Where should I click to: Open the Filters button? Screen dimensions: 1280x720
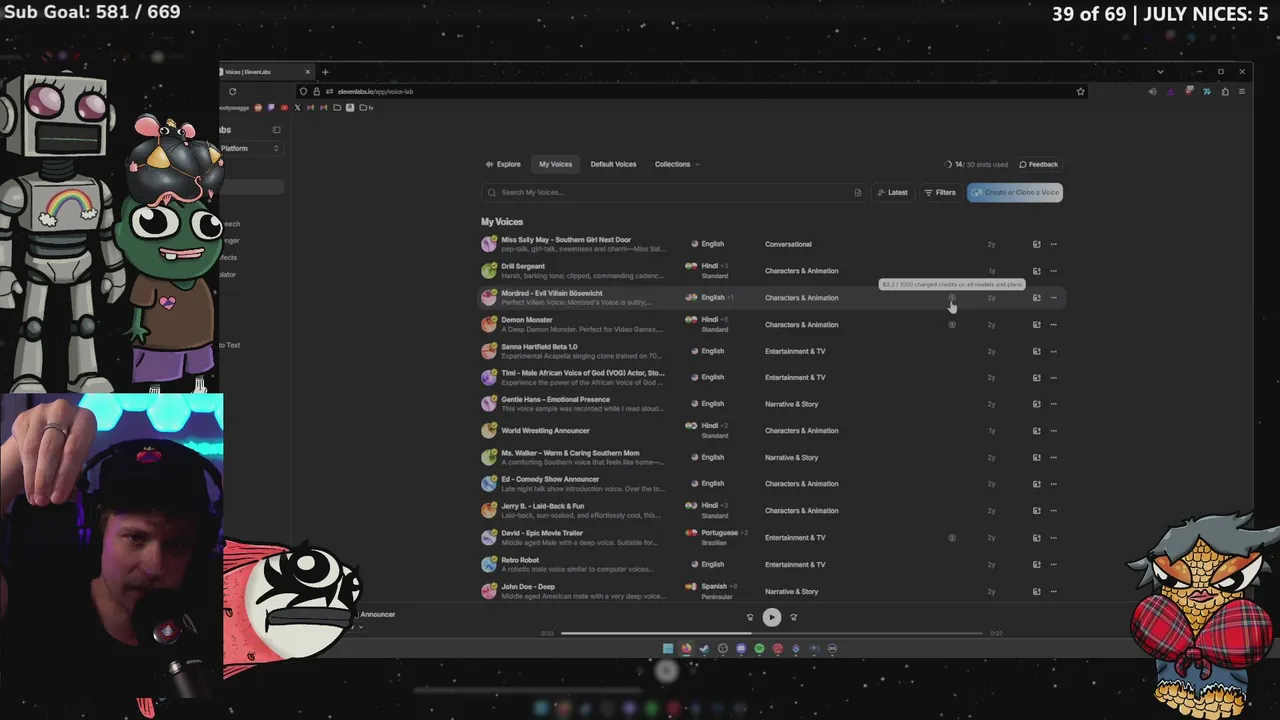coord(940,192)
